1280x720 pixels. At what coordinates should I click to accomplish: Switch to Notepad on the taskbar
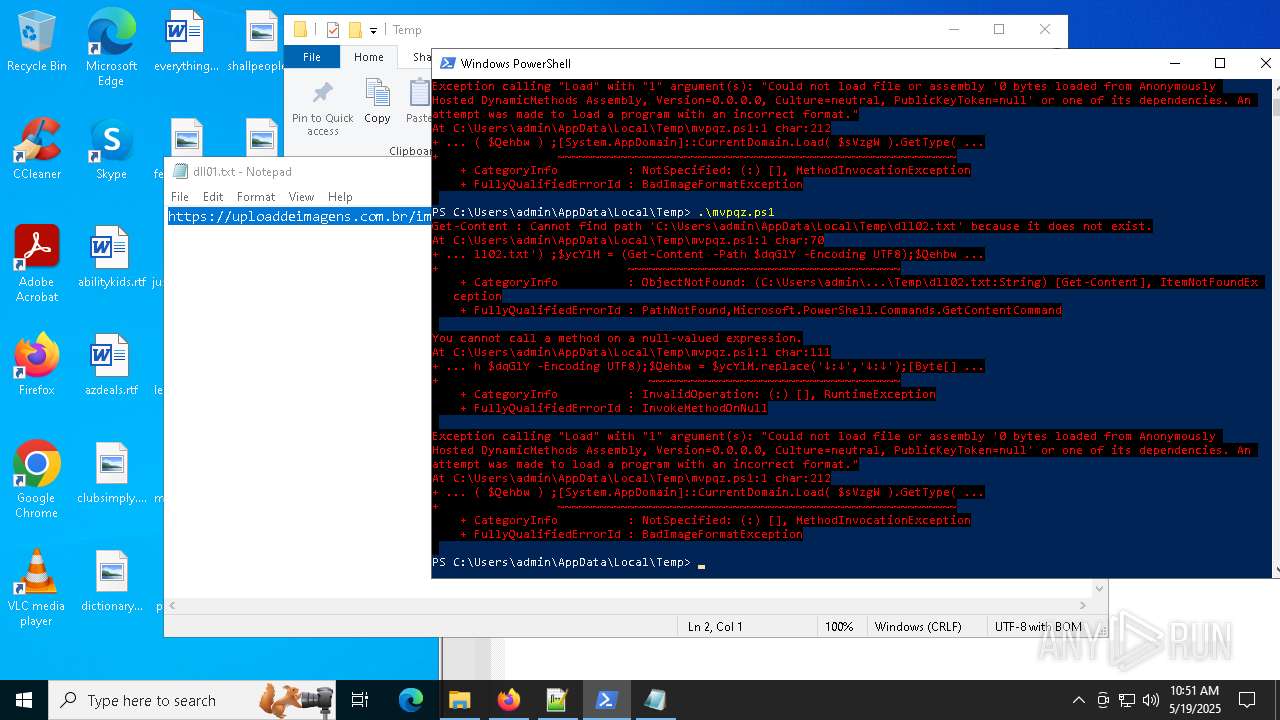pos(655,700)
